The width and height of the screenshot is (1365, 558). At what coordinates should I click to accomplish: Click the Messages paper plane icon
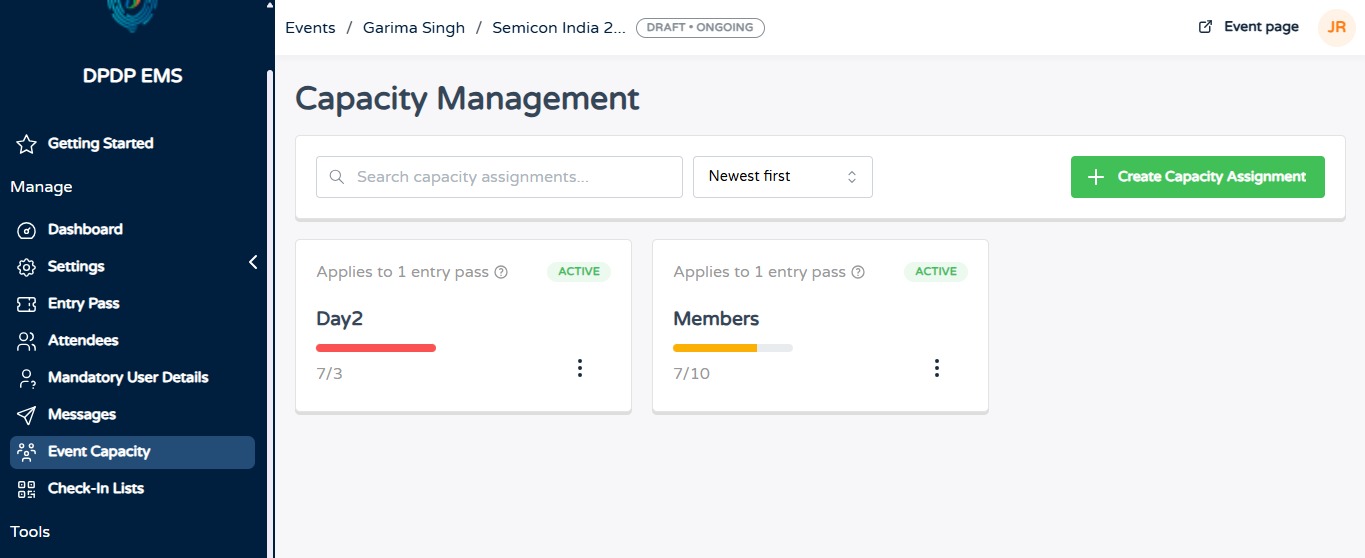click(x=27, y=415)
